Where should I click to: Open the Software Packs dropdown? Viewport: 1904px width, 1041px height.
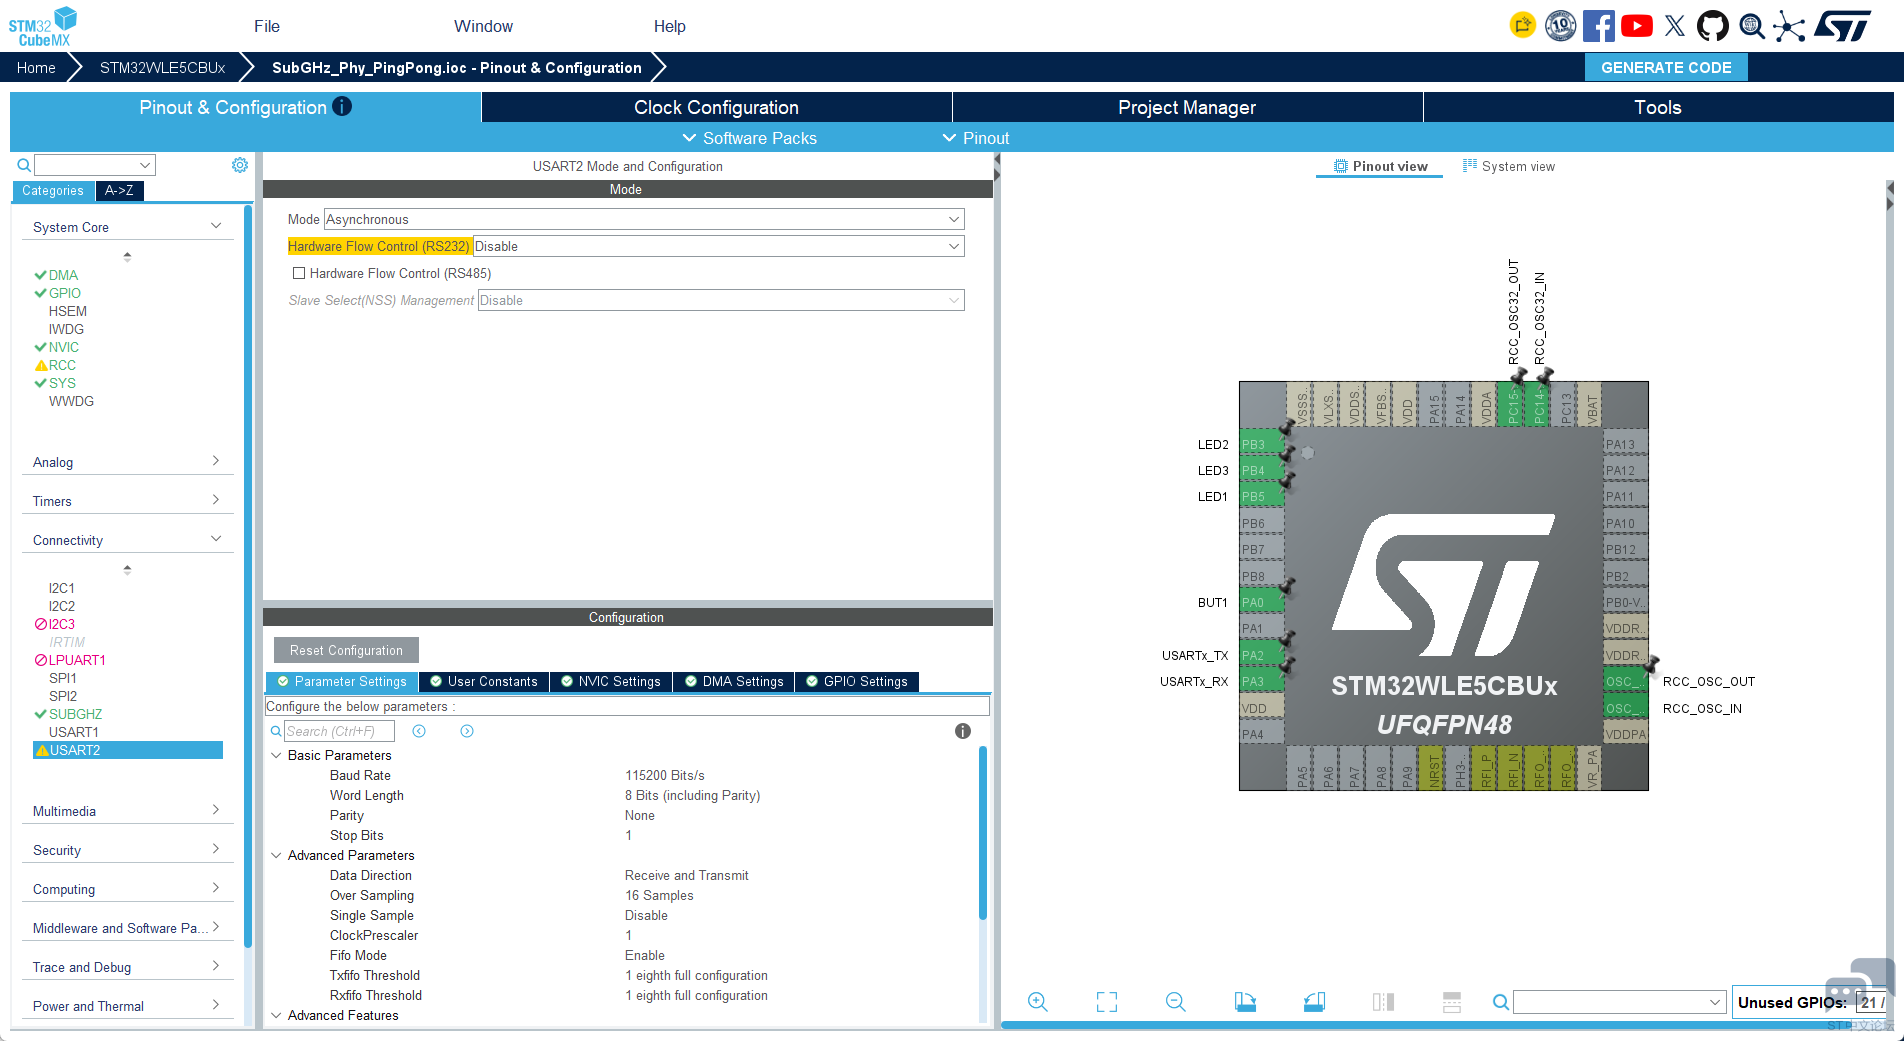749,138
